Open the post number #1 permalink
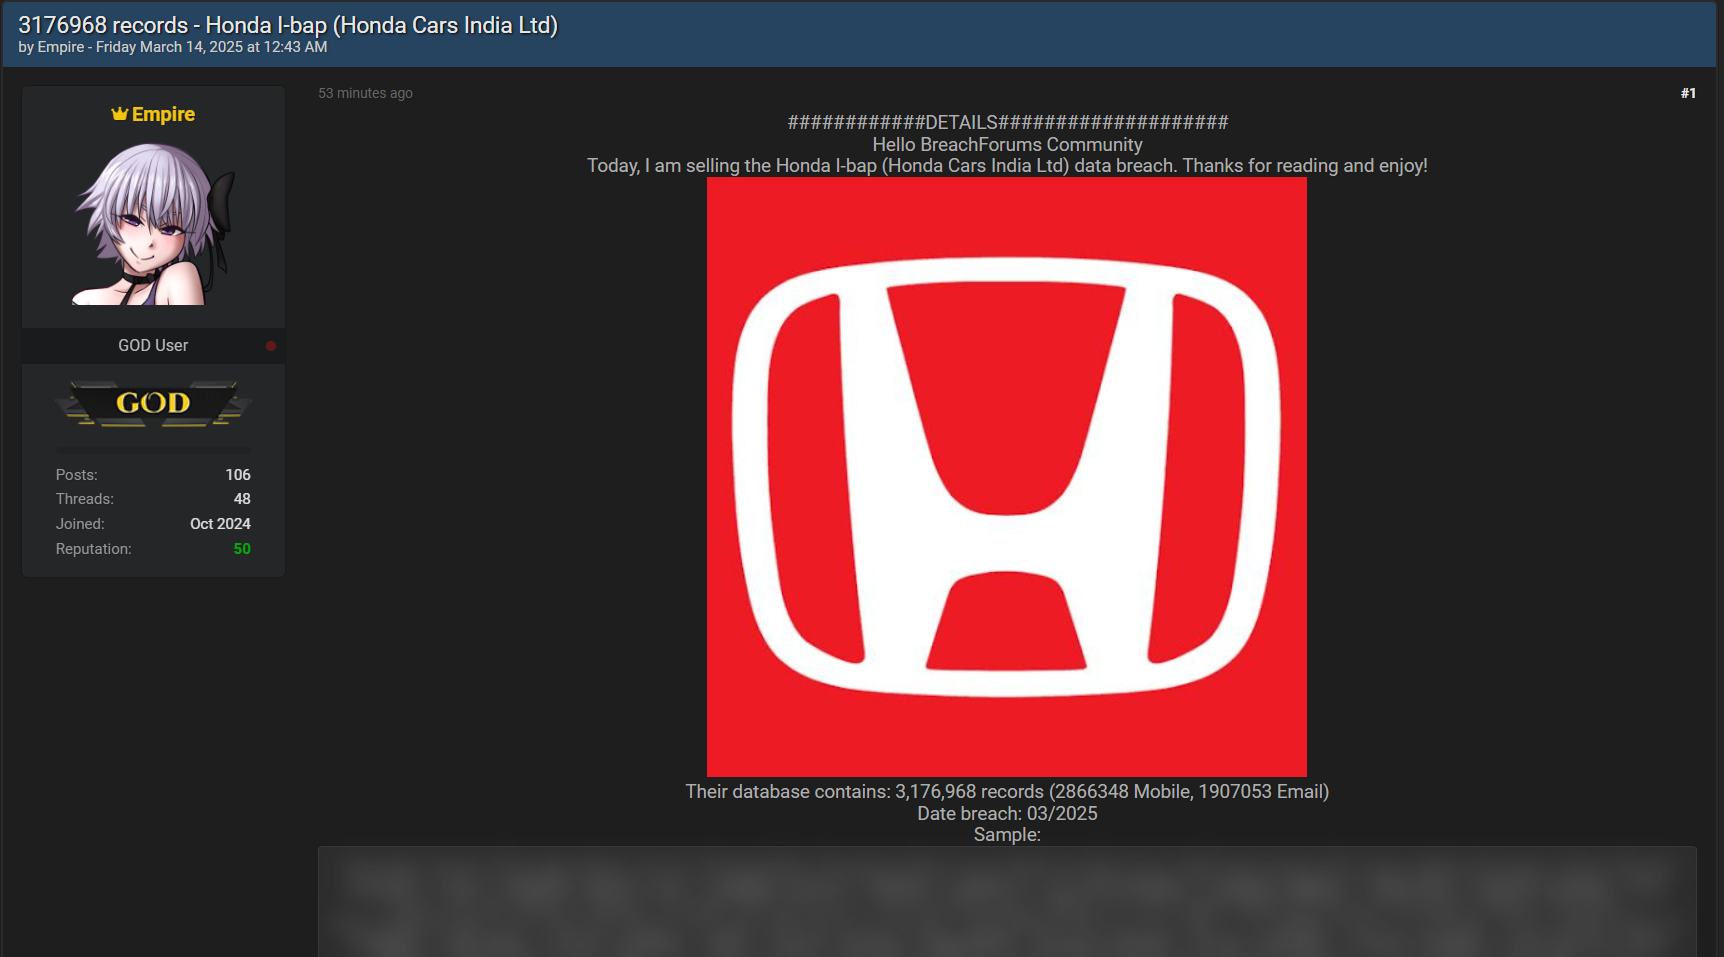This screenshot has height=957, width=1724. tap(1688, 93)
